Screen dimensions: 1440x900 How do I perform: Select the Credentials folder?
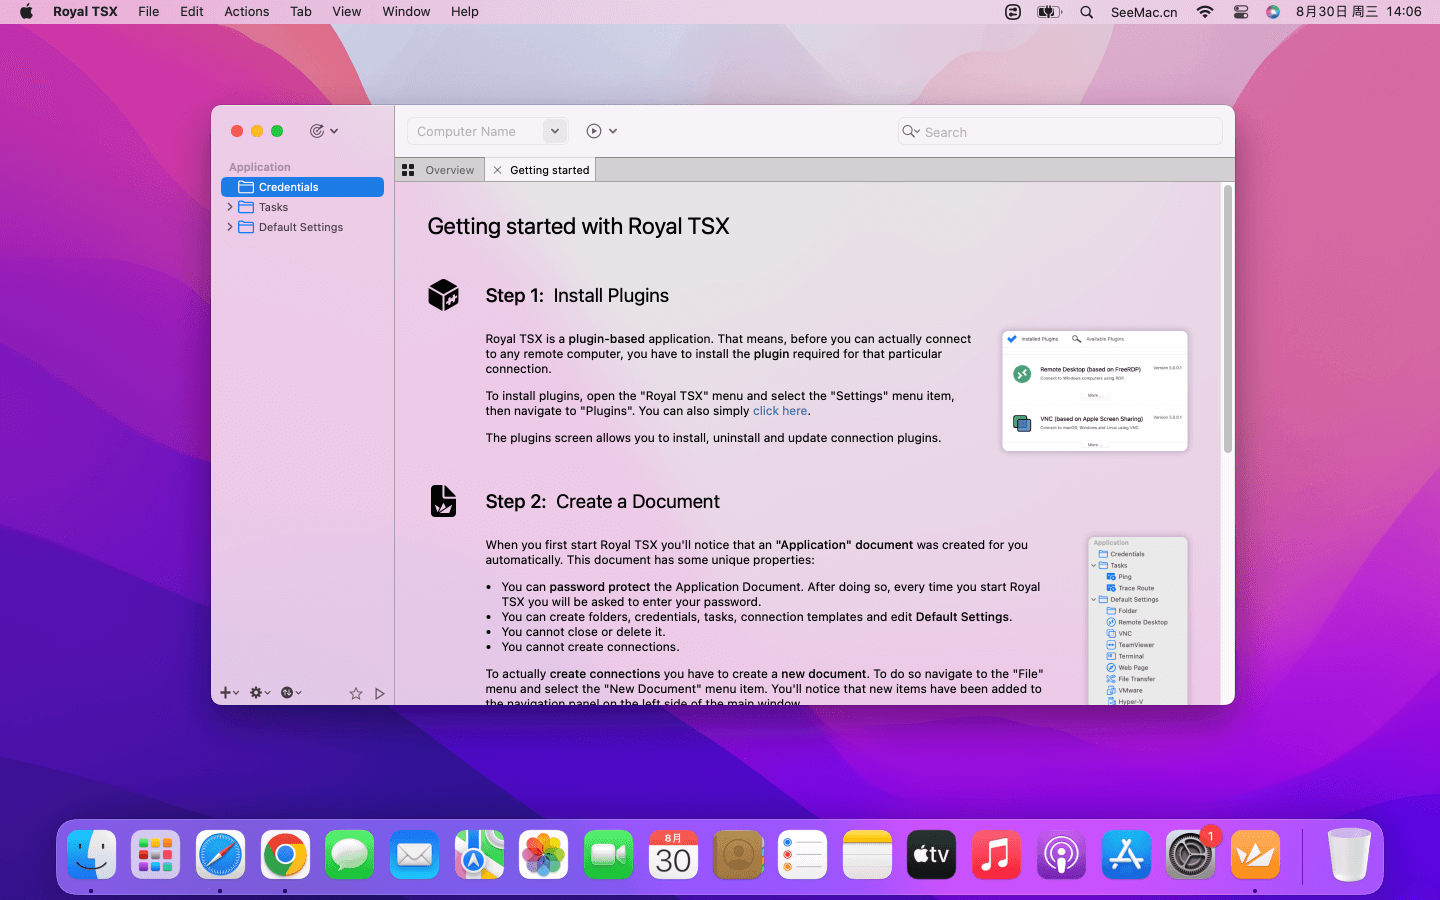pos(288,187)
